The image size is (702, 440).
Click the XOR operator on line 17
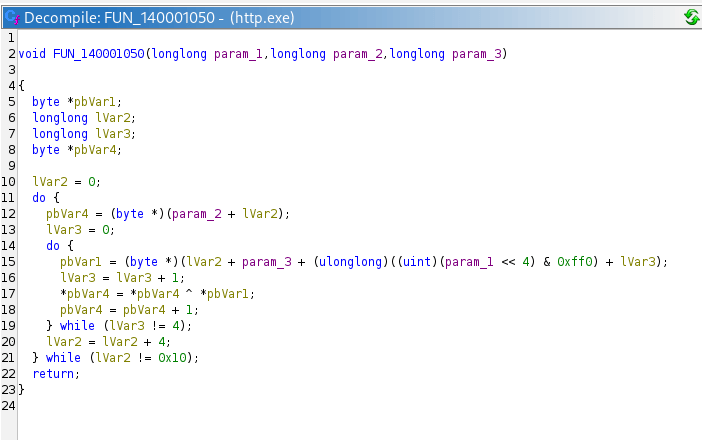(x=189, y=293)
